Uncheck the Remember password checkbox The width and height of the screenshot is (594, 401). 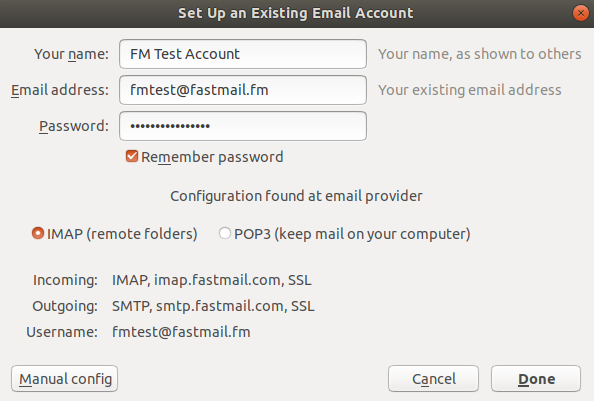[132, 156]
